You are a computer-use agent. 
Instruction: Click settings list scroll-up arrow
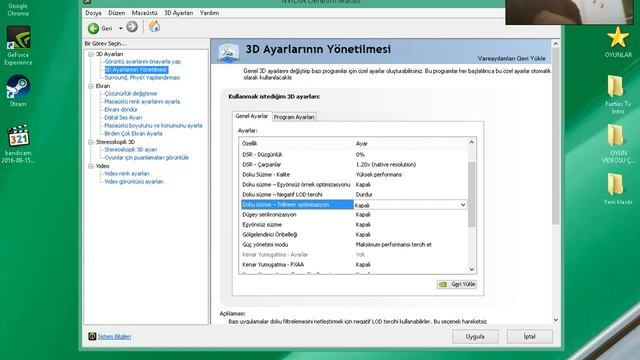[x=471, y=142]
